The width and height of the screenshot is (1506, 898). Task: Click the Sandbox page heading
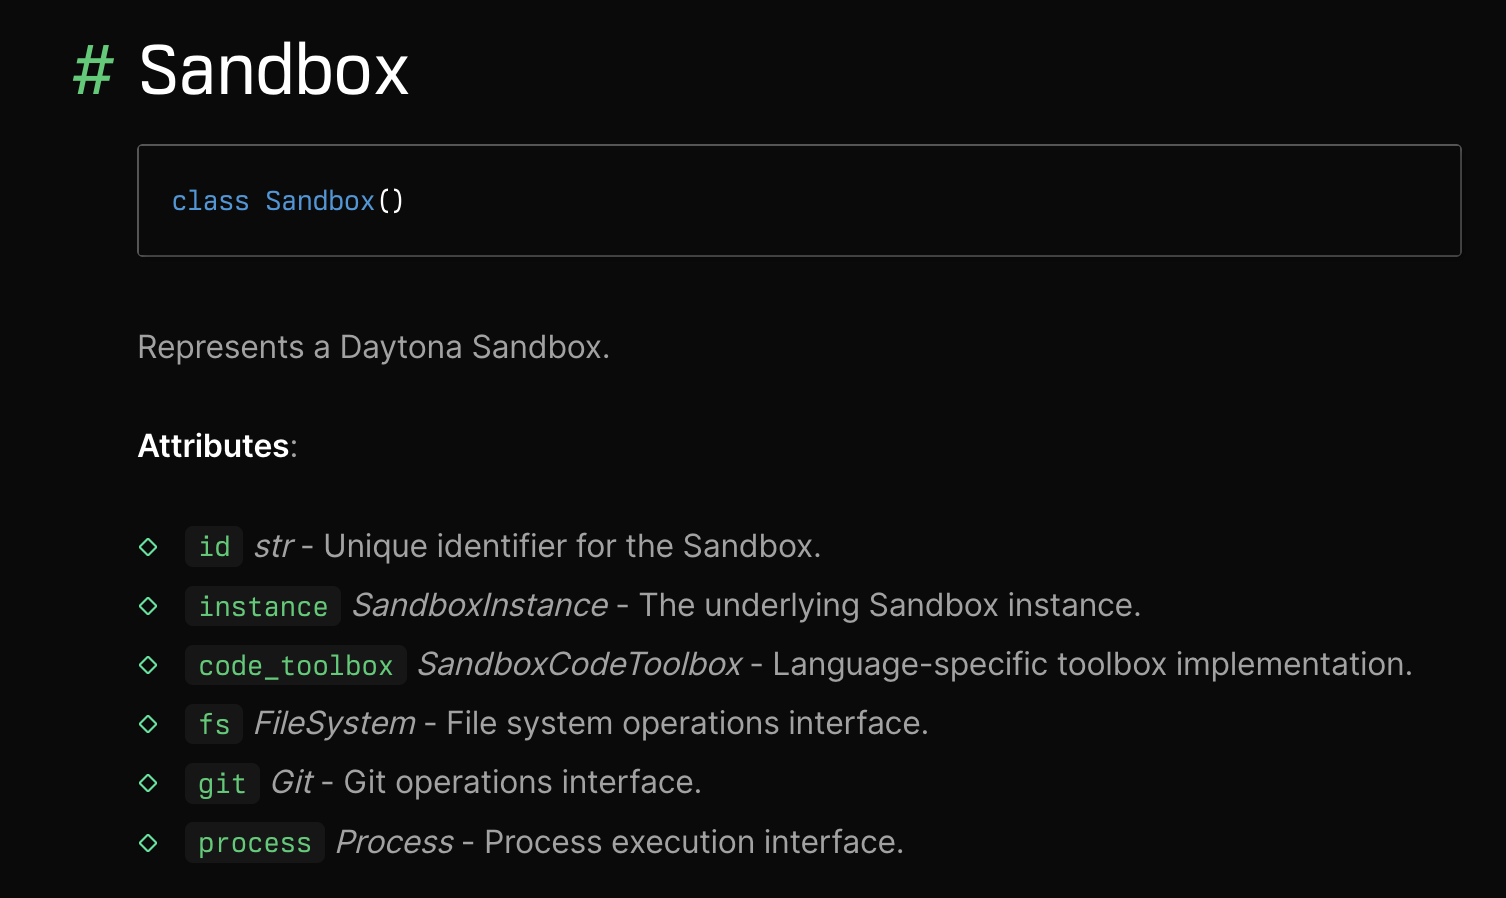[x=273, y=71]
